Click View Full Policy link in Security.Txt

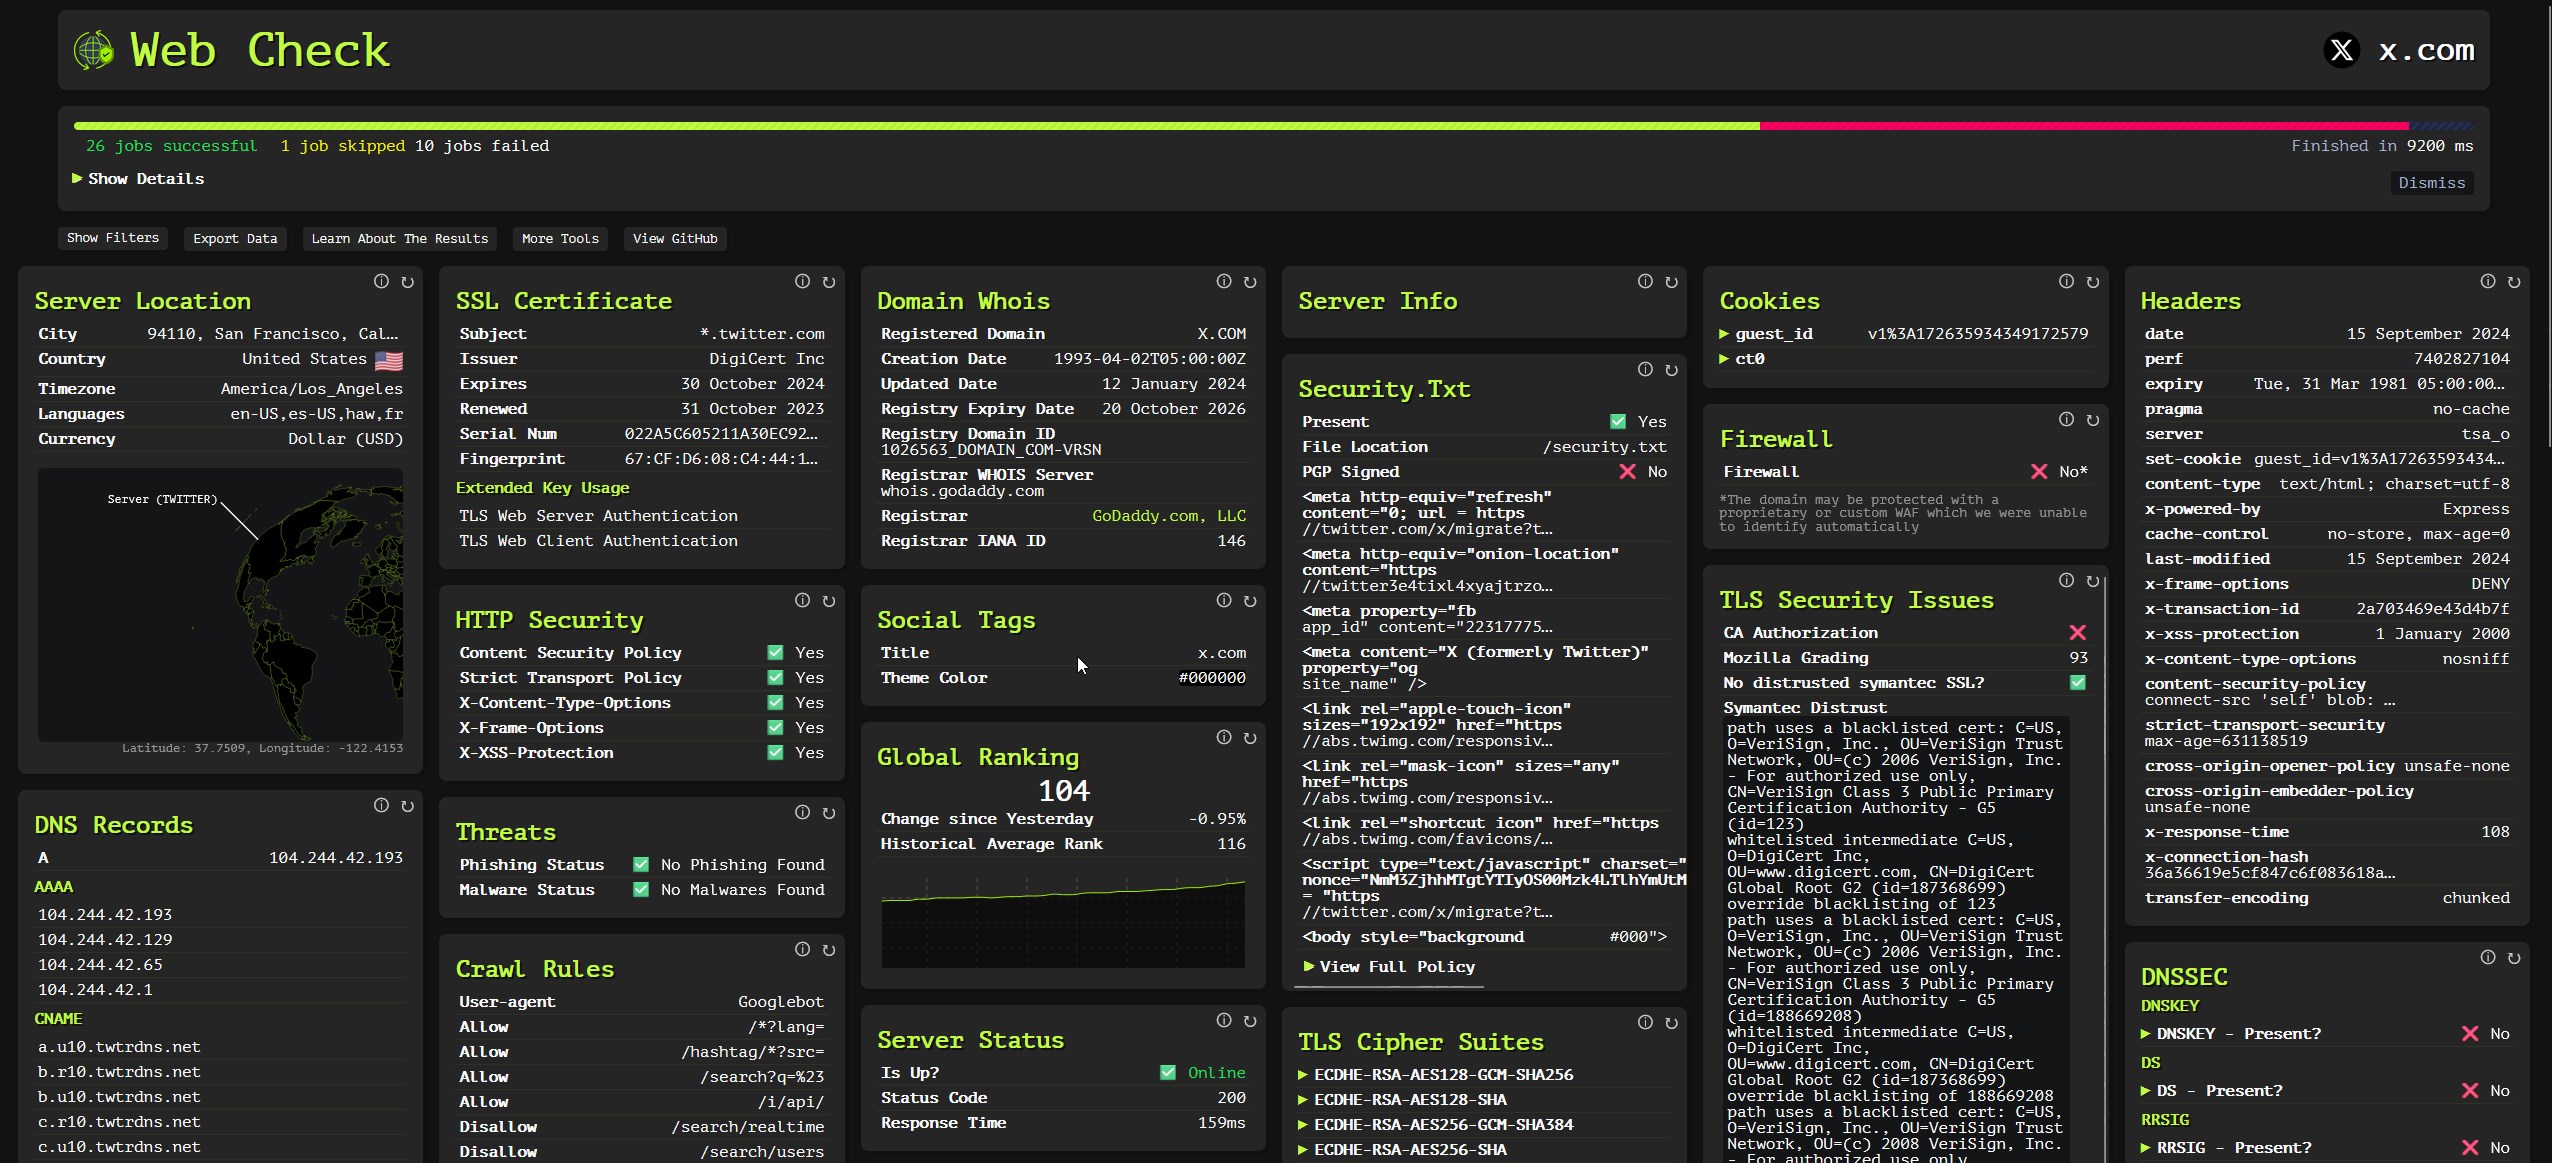coord(1393,965)
